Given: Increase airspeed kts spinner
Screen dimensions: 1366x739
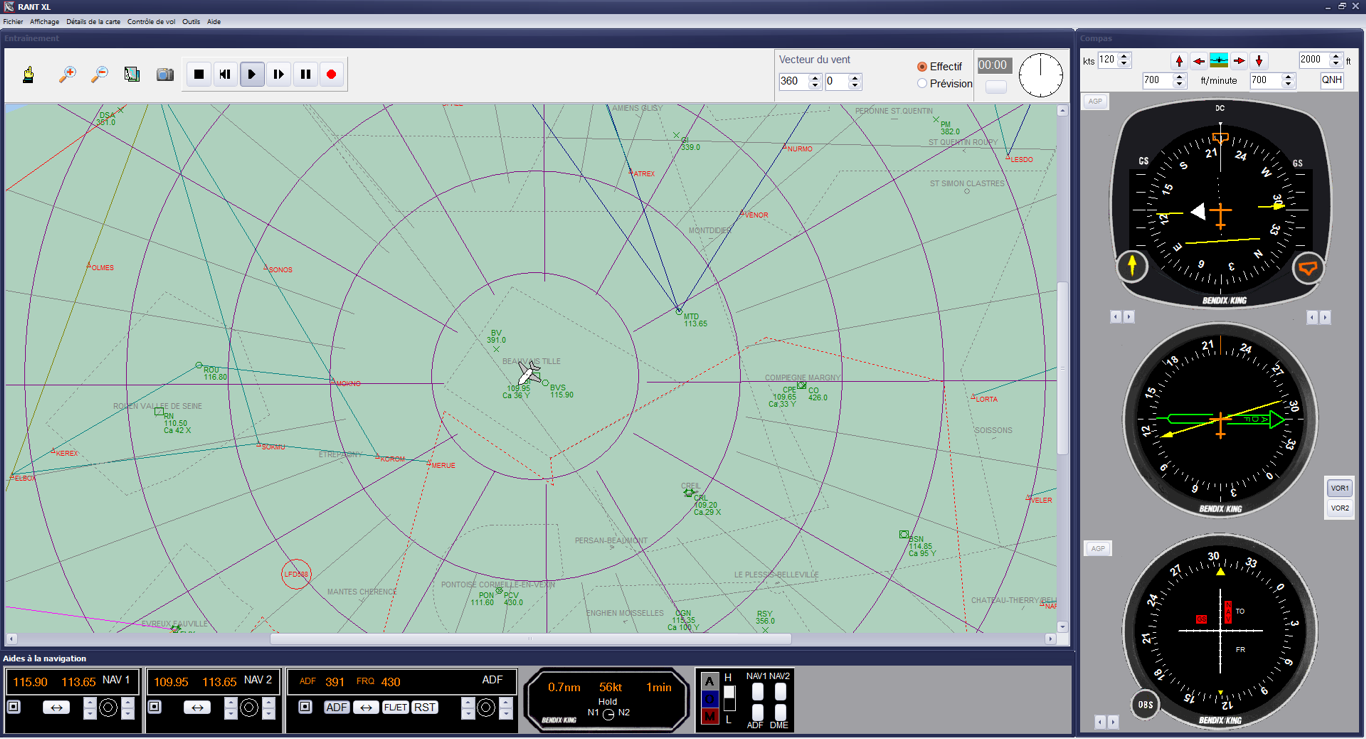Looking at the screenshot, I should tap(1124, 56).
